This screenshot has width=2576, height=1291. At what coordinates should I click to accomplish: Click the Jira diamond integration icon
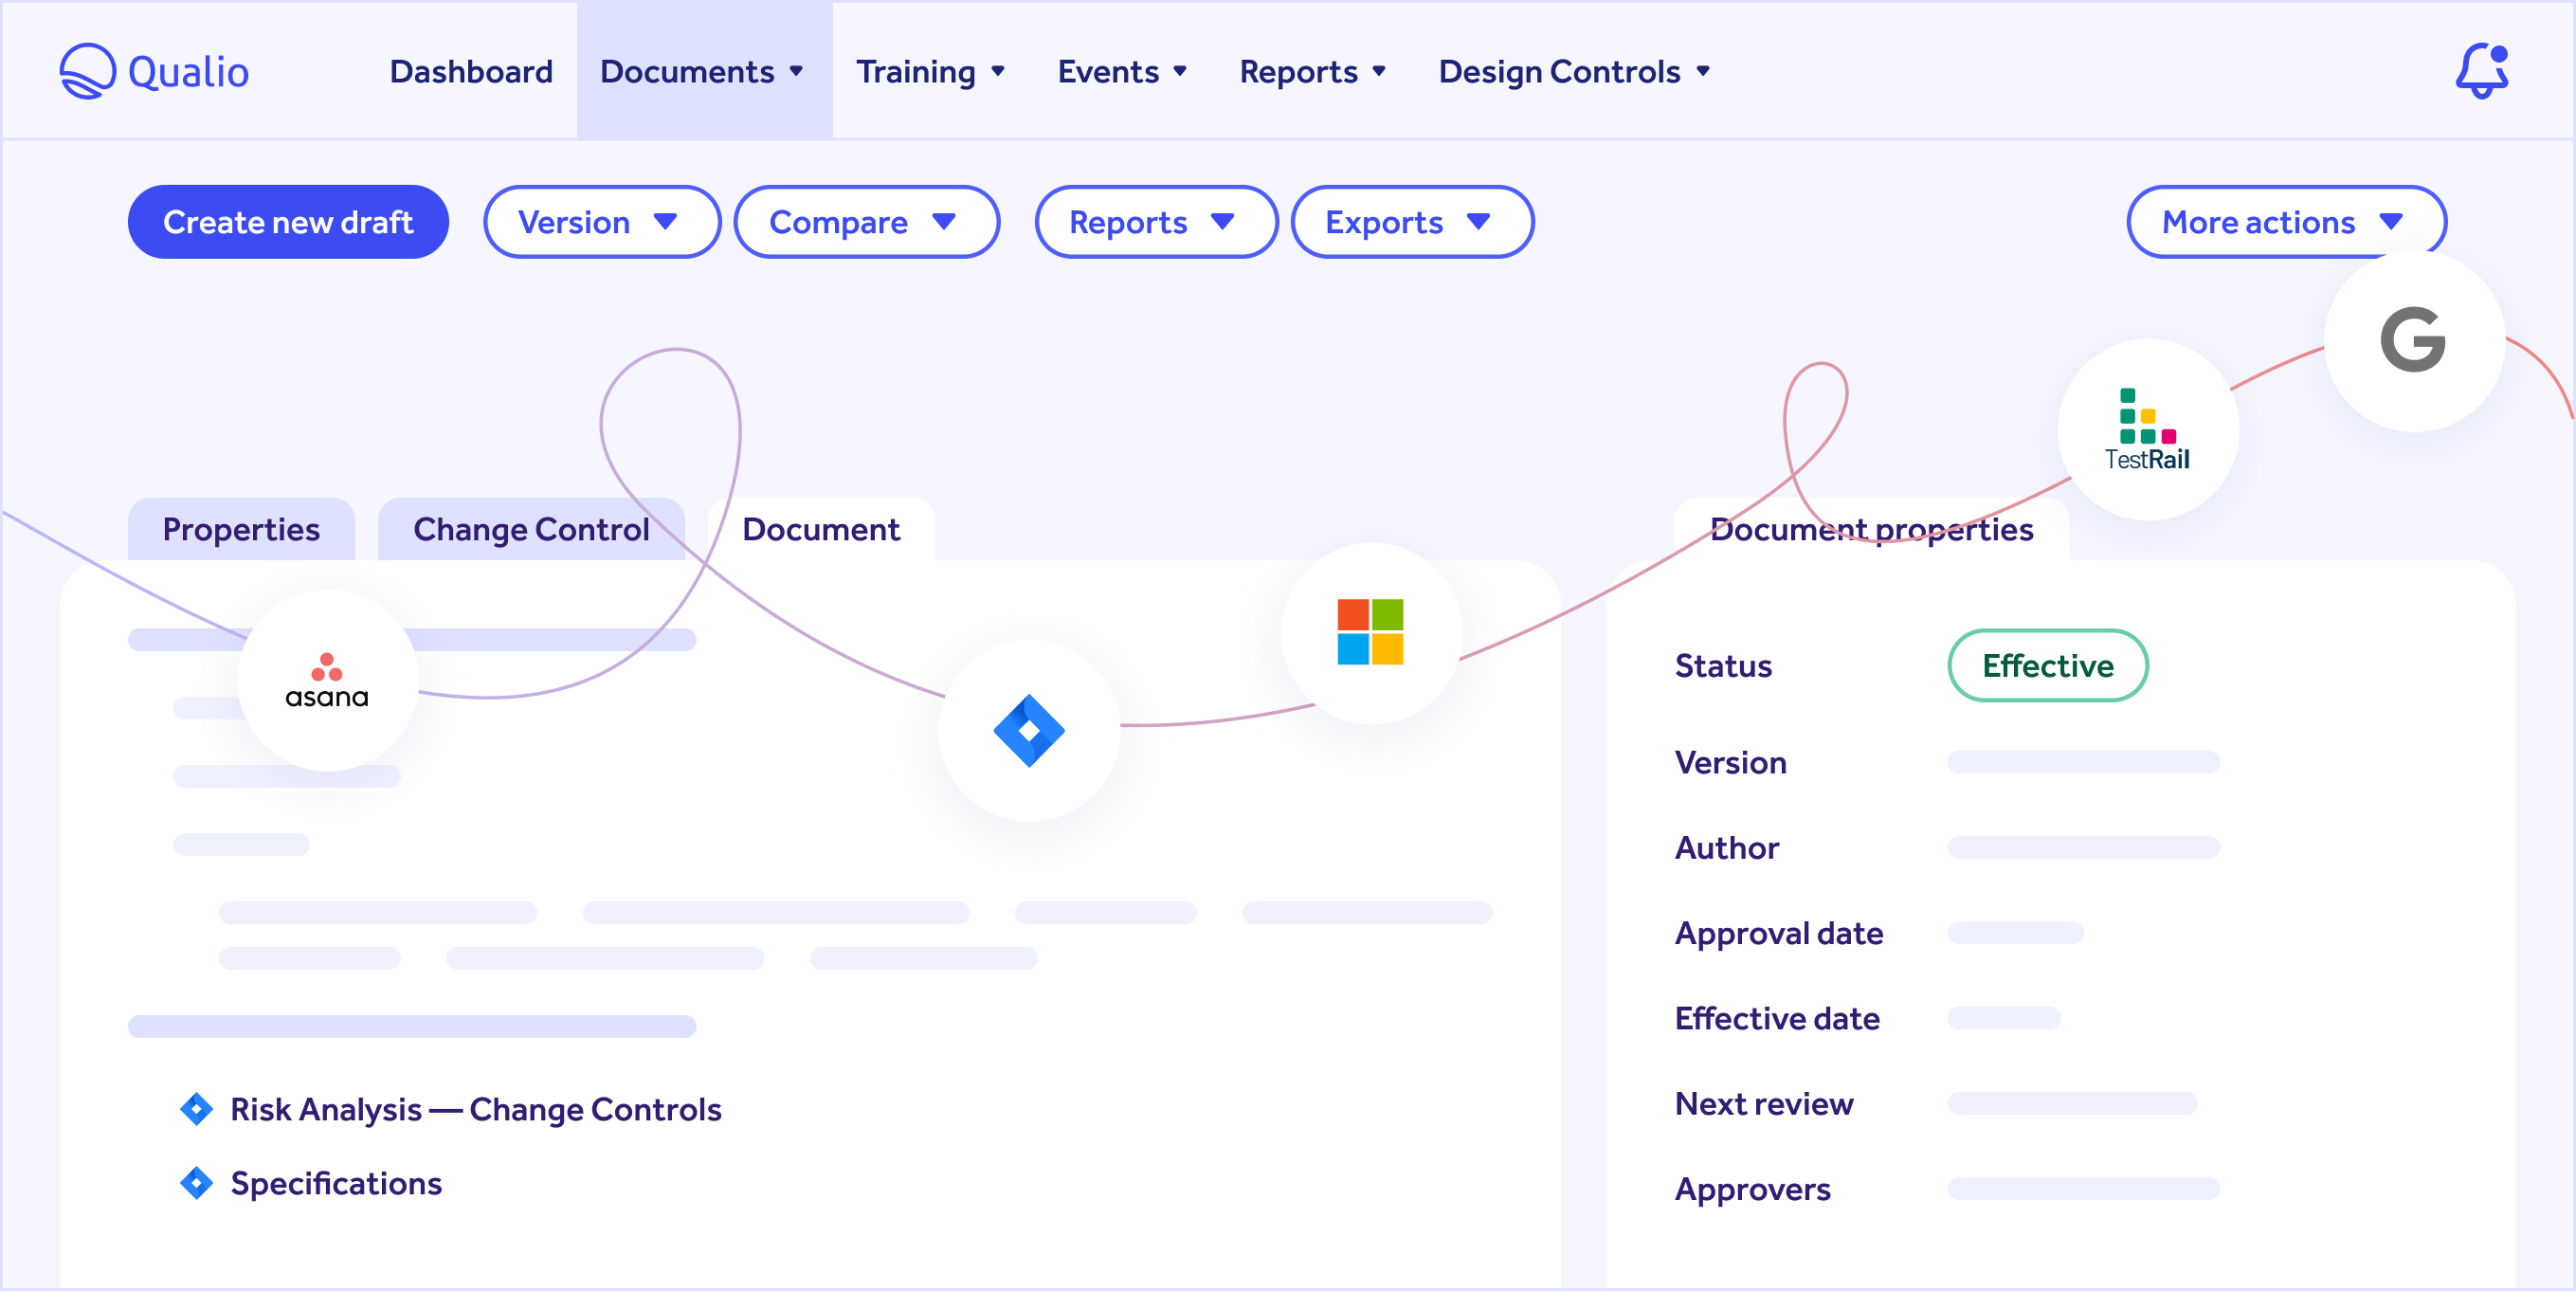1029,731
